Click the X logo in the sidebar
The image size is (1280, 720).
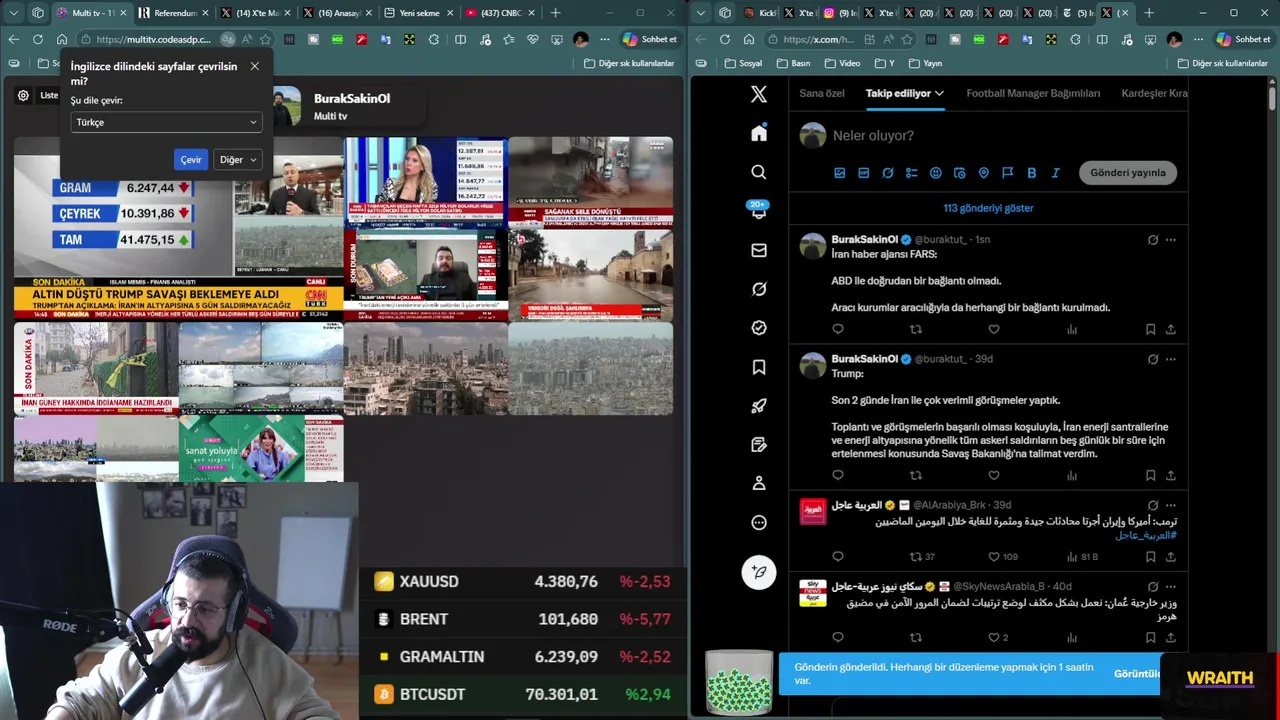(759, 94)
